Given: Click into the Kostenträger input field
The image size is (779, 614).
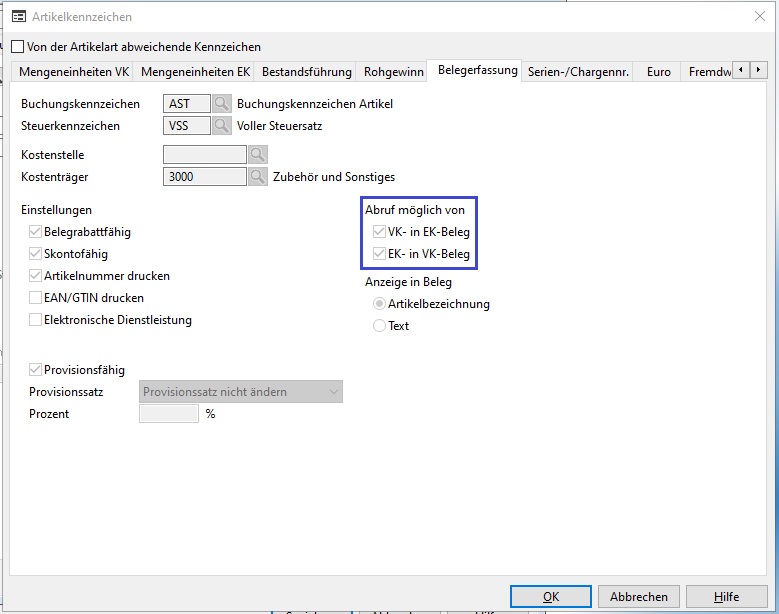Looking at the screenshot, I should 204,177.
